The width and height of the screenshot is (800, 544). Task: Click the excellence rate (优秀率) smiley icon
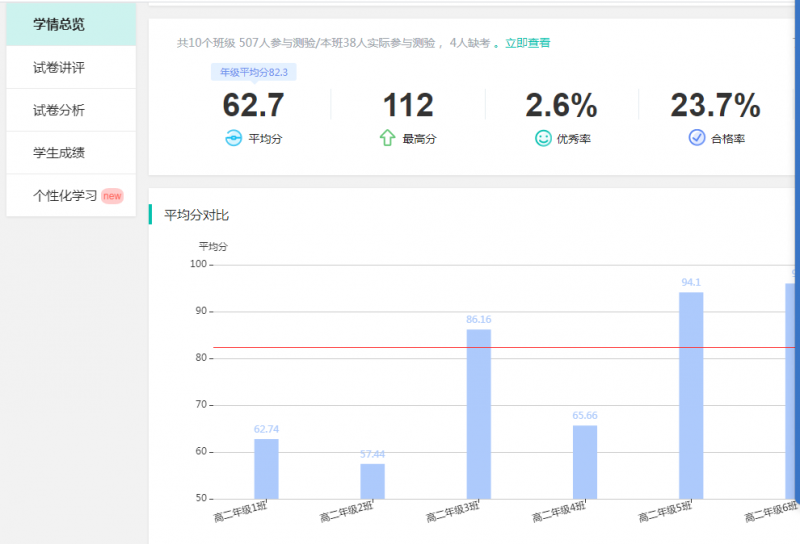pos(543,138)
